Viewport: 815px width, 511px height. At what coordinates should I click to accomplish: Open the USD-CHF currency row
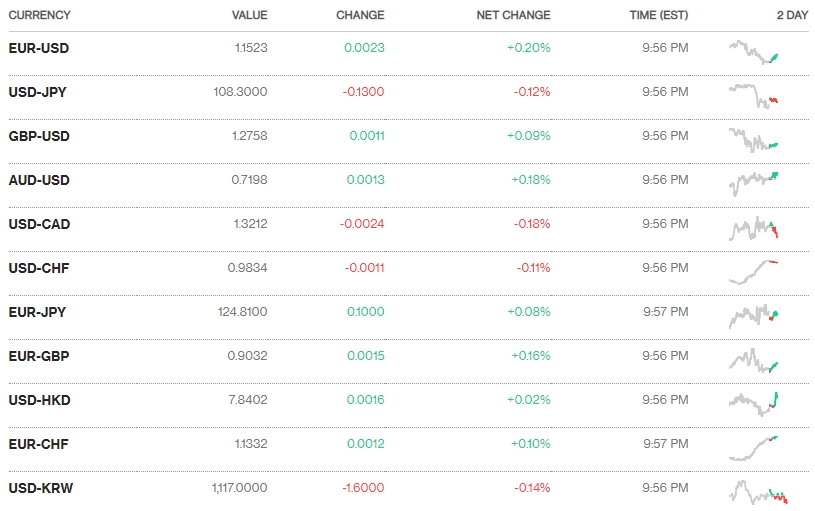(x=39, y=268)
